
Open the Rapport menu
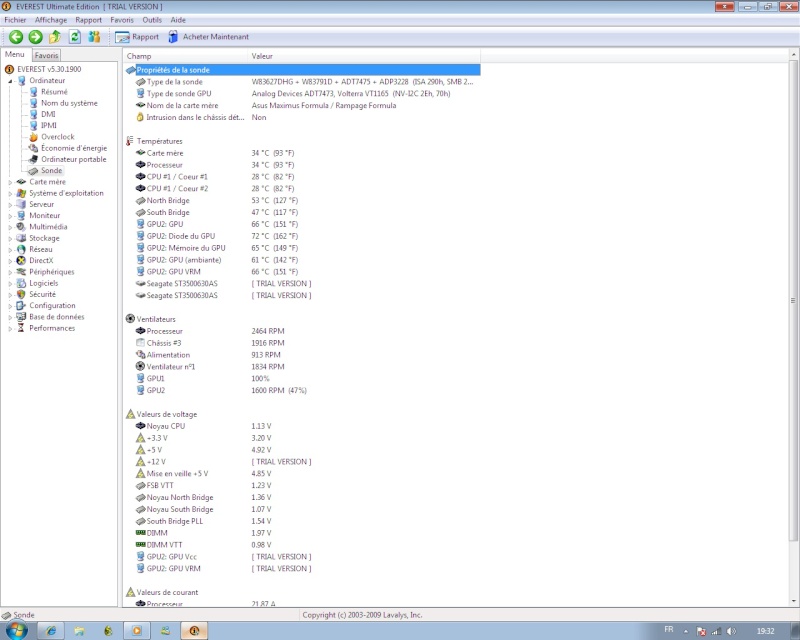[88, 20]
